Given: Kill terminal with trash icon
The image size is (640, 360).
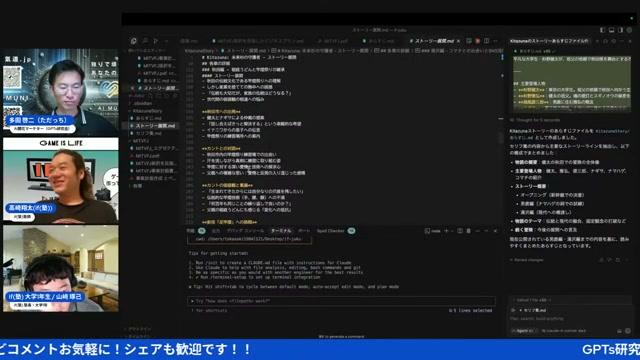Looking at the screenshot, I should 469,231.
